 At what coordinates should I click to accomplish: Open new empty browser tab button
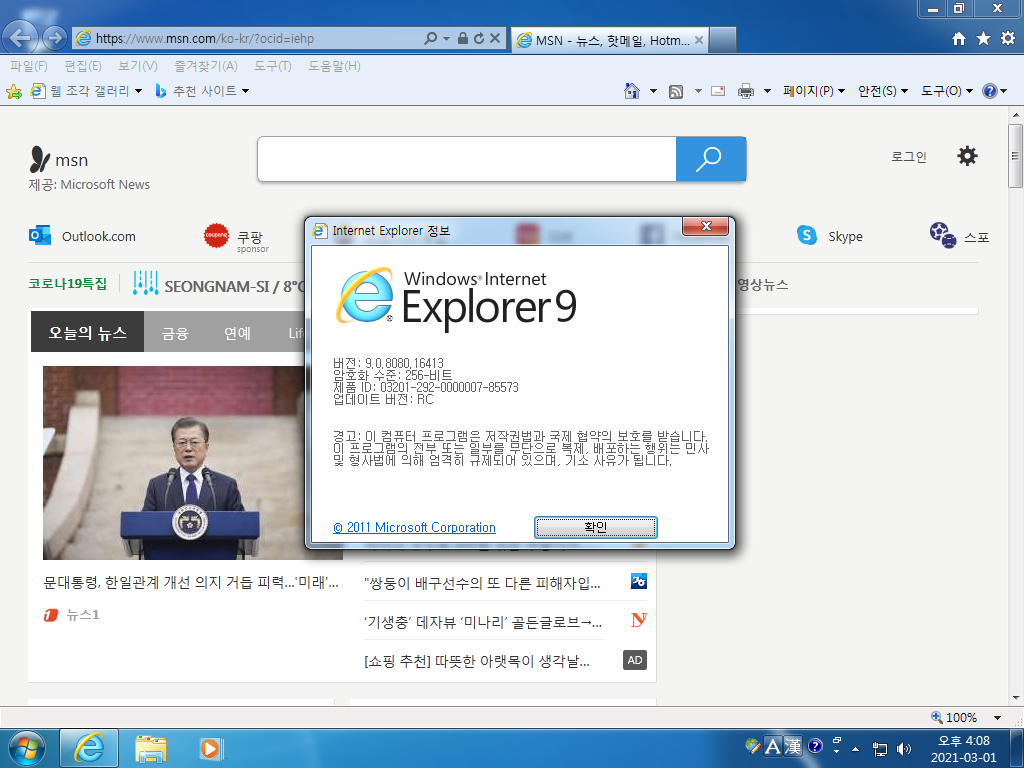pos(722,40)
